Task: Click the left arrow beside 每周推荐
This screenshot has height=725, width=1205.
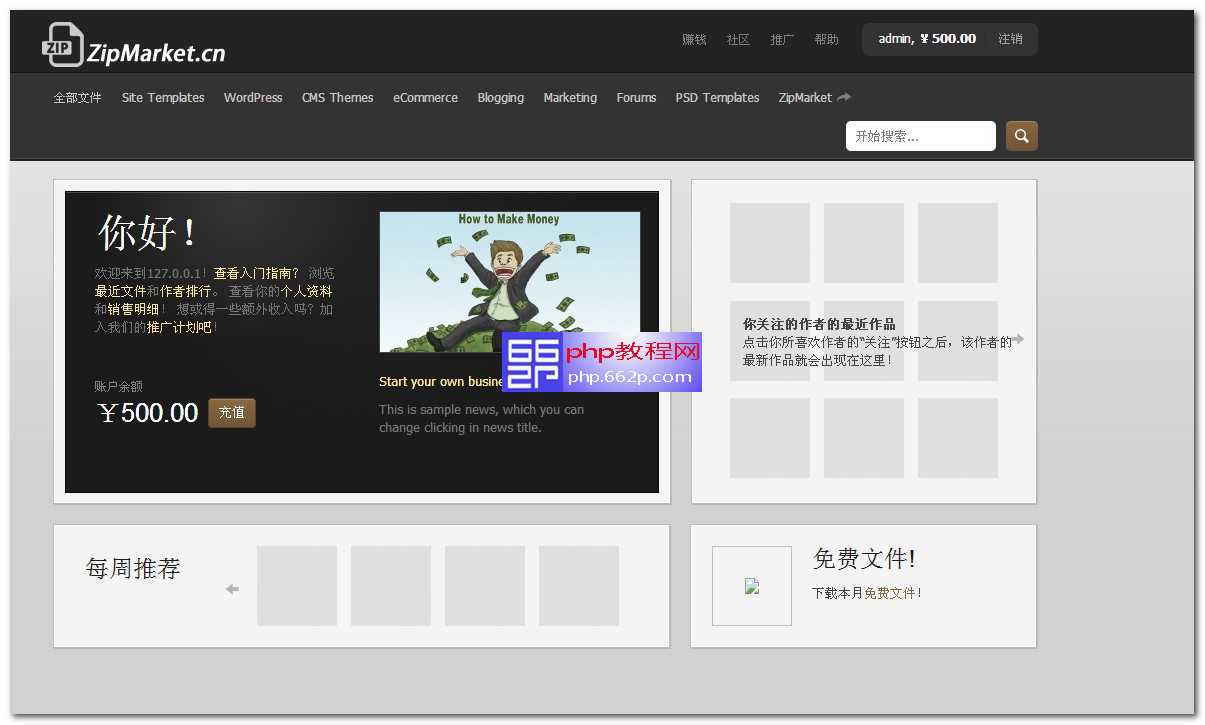Action: (232, 589)
